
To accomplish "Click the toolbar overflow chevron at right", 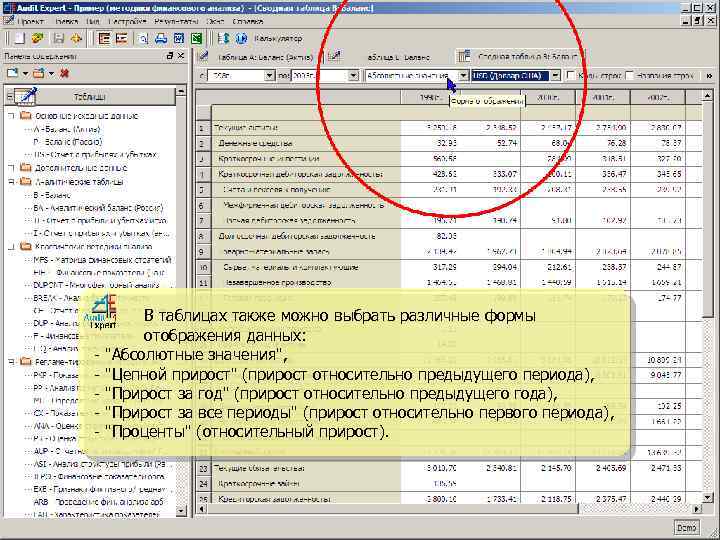I will (x=709, y=76).
